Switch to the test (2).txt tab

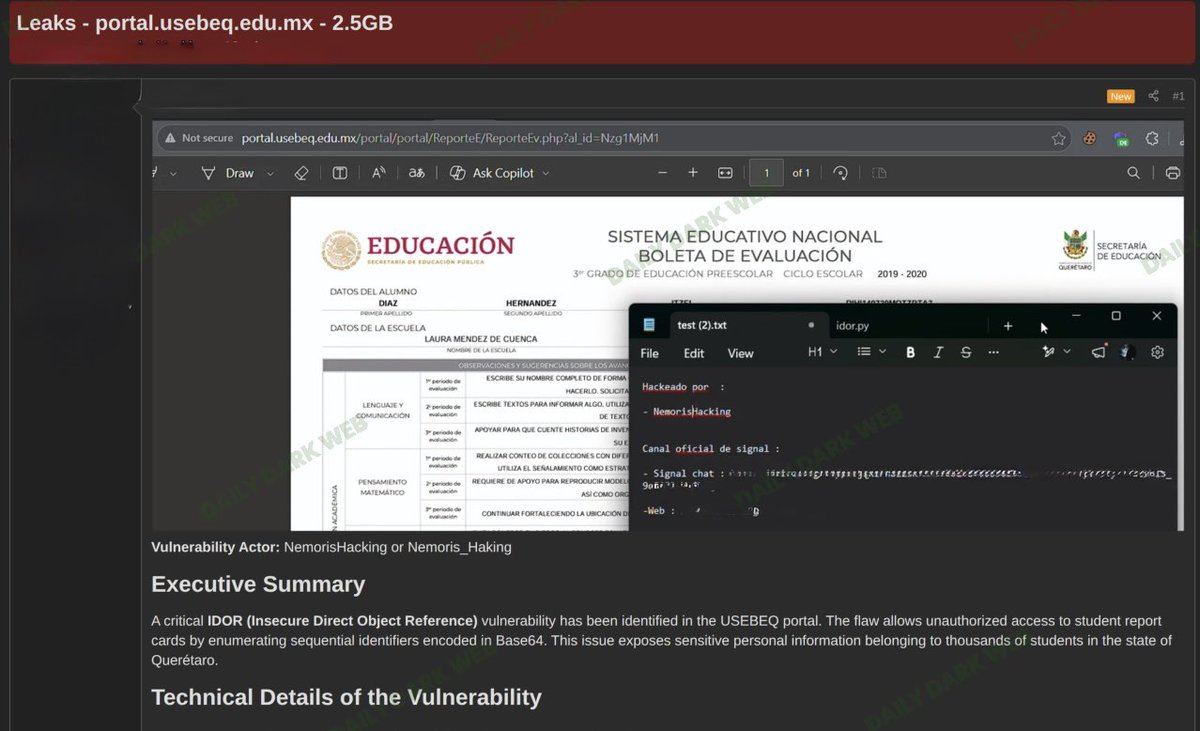pyautogui.click(x=701, y=325)
